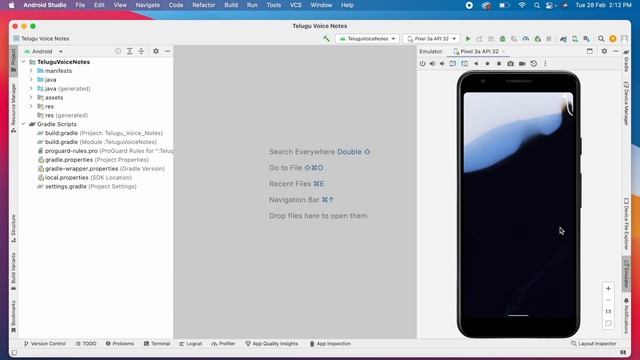Click Expand All in Project panel
640x360 pixels.
pyautogui.click(x=129, y=51)
